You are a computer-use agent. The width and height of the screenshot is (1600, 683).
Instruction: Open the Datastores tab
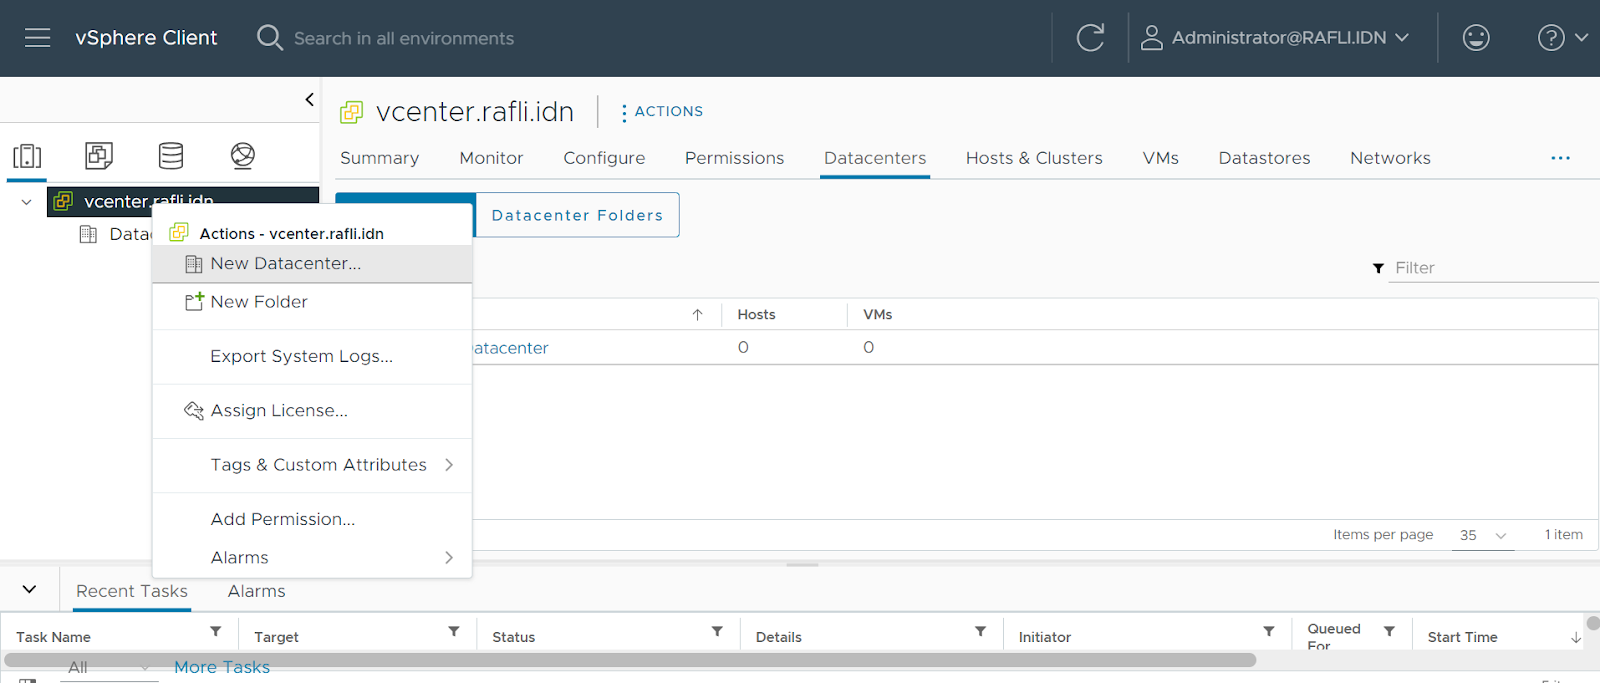pyautogui.click(x=1264, y=158)
